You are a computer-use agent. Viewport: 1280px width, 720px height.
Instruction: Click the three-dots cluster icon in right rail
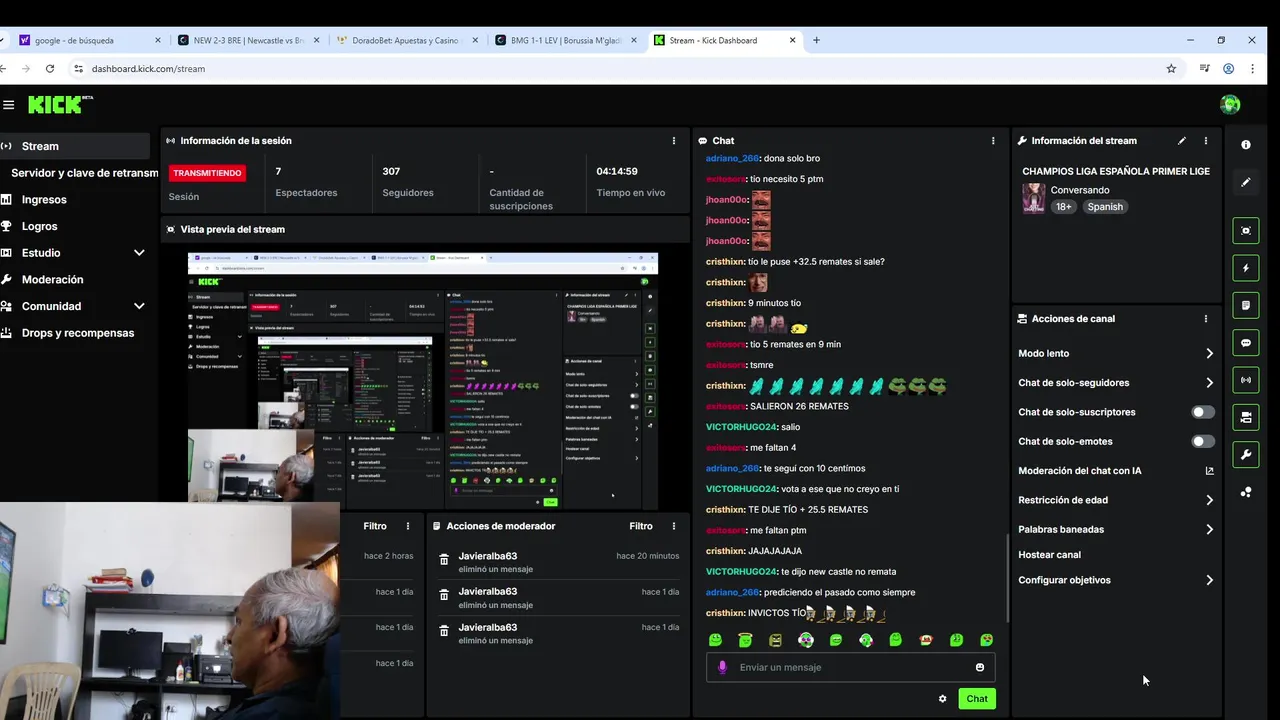[x=1246, y=492]
